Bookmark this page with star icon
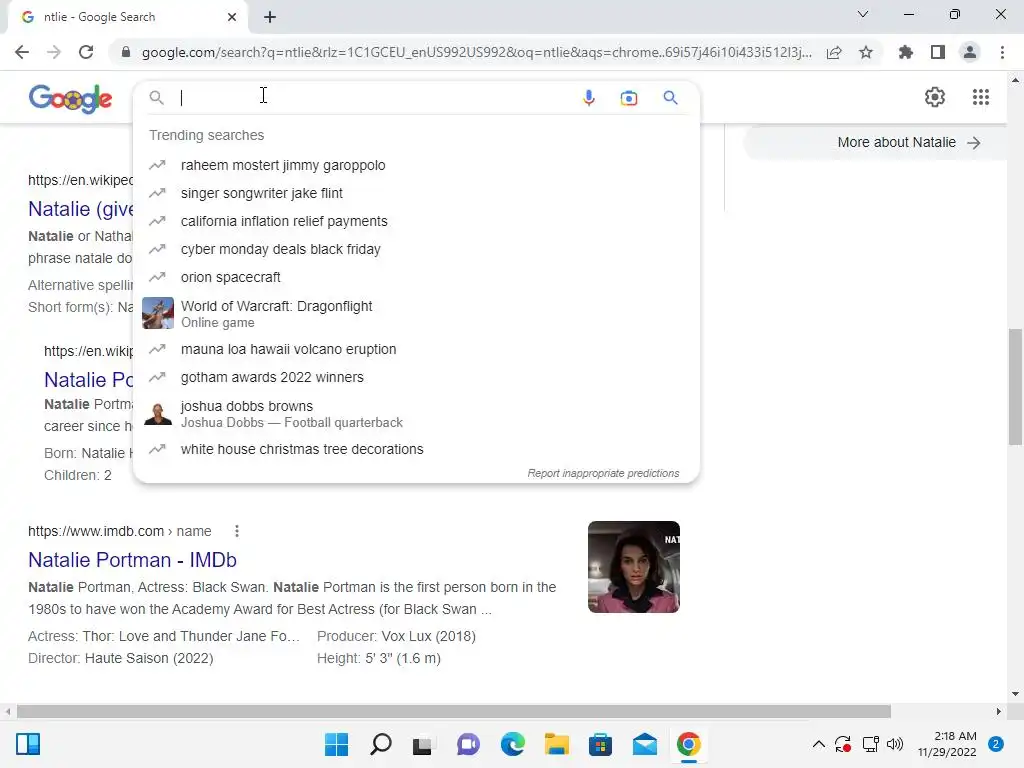 866,52
